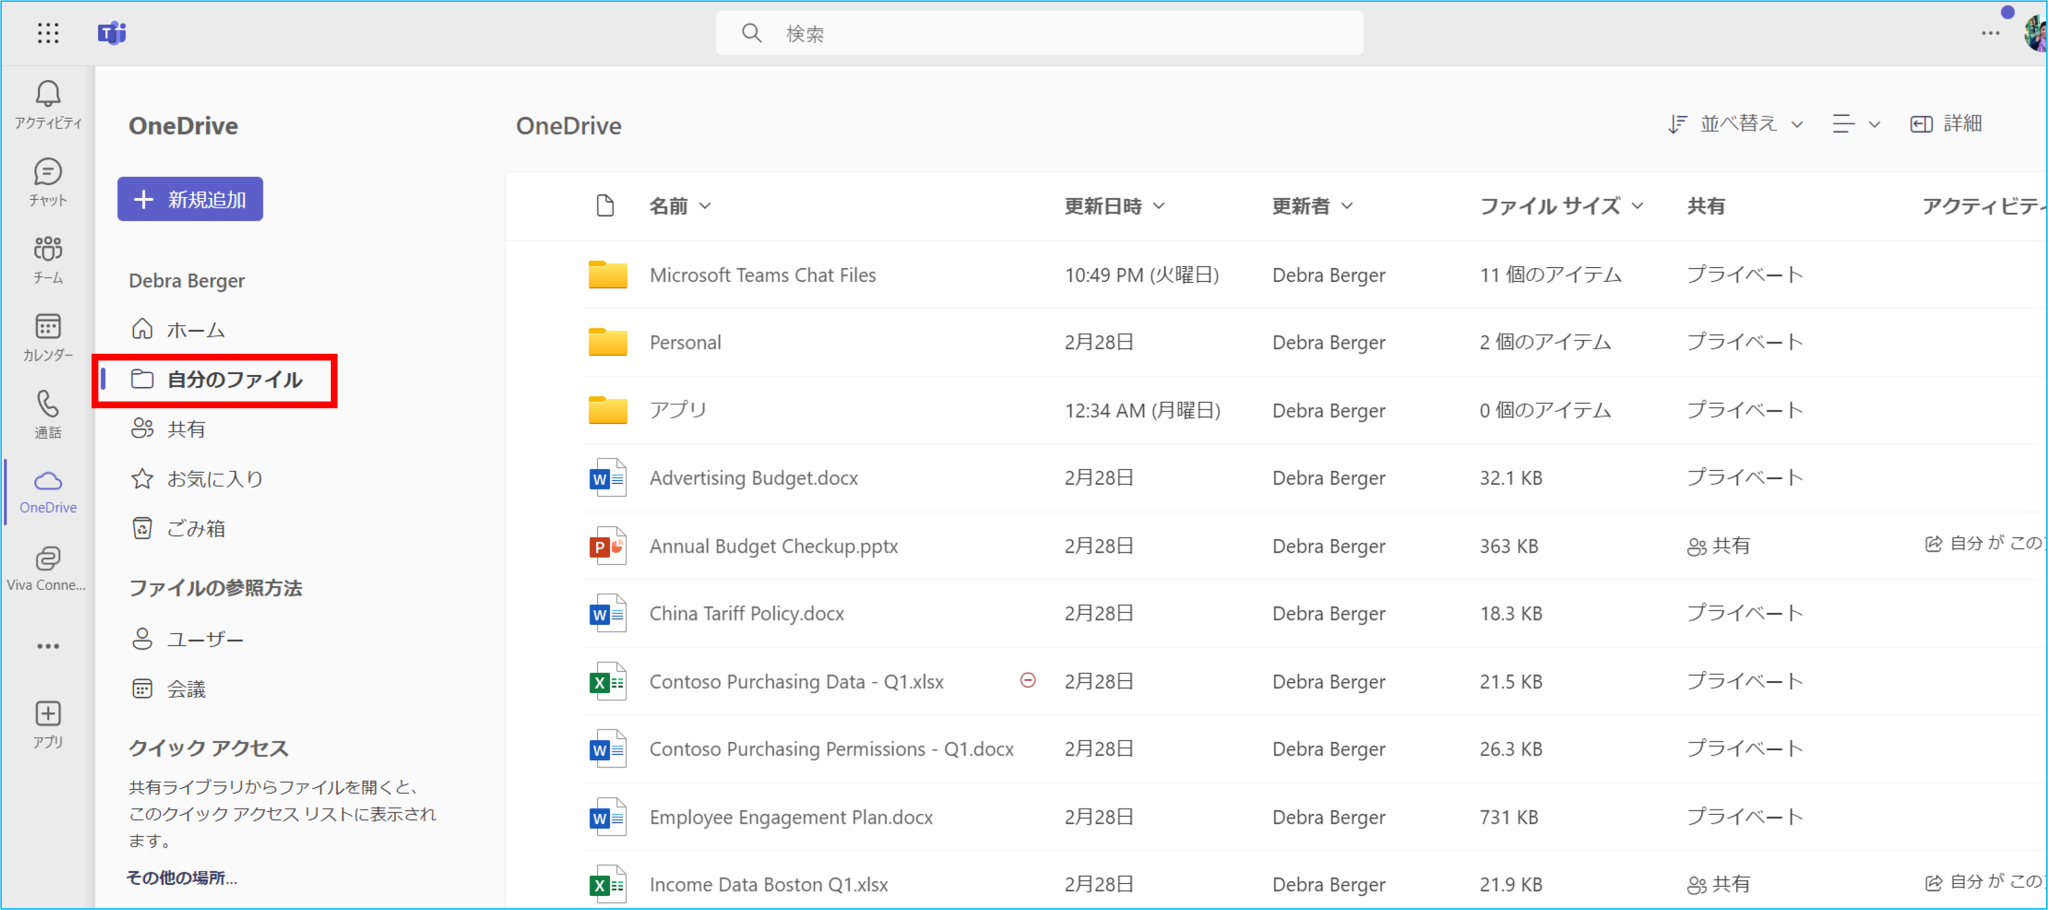The height and width of the screenshot is (910, 2048).
Task: Select the 通話 (calls) icon
Action: (x=47, y=413)
